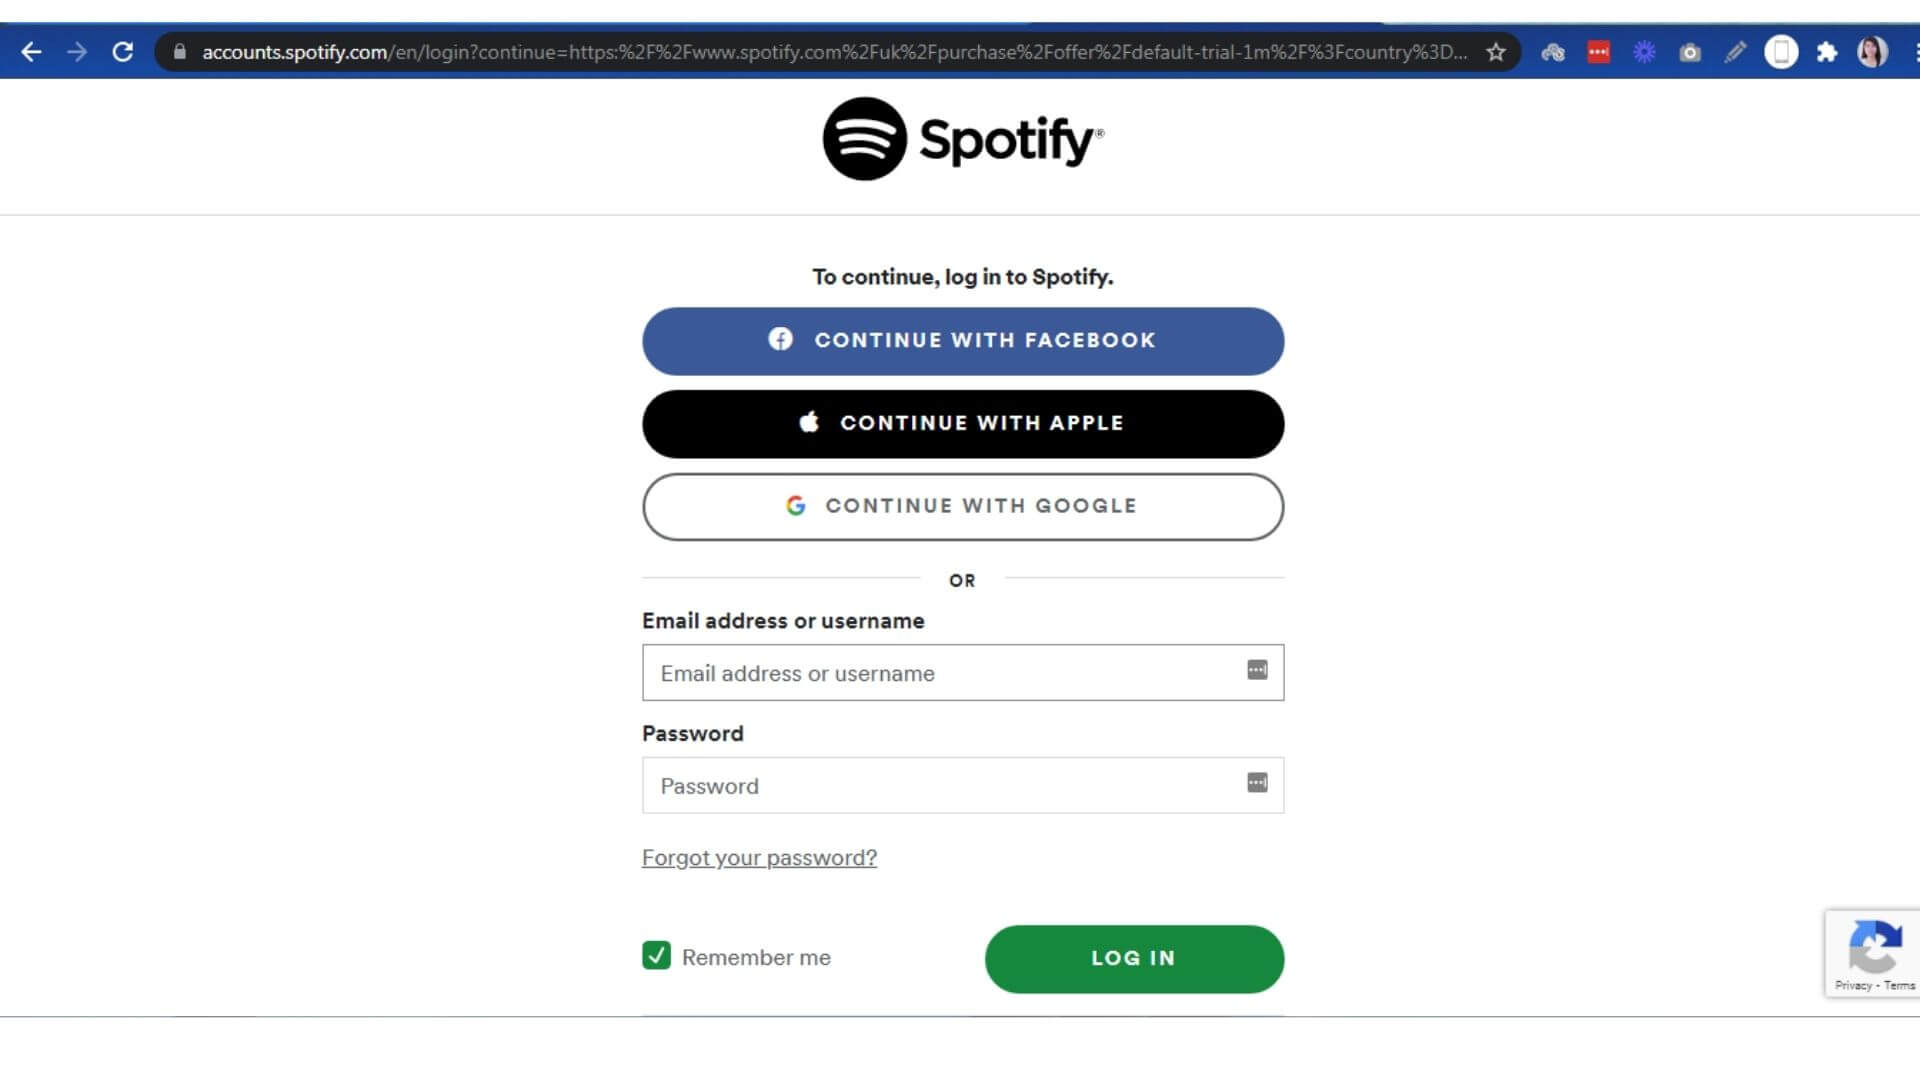Viewport: 1920px width, 1080px height.
Task: Open Continue with Apple option
Action: 963,423
